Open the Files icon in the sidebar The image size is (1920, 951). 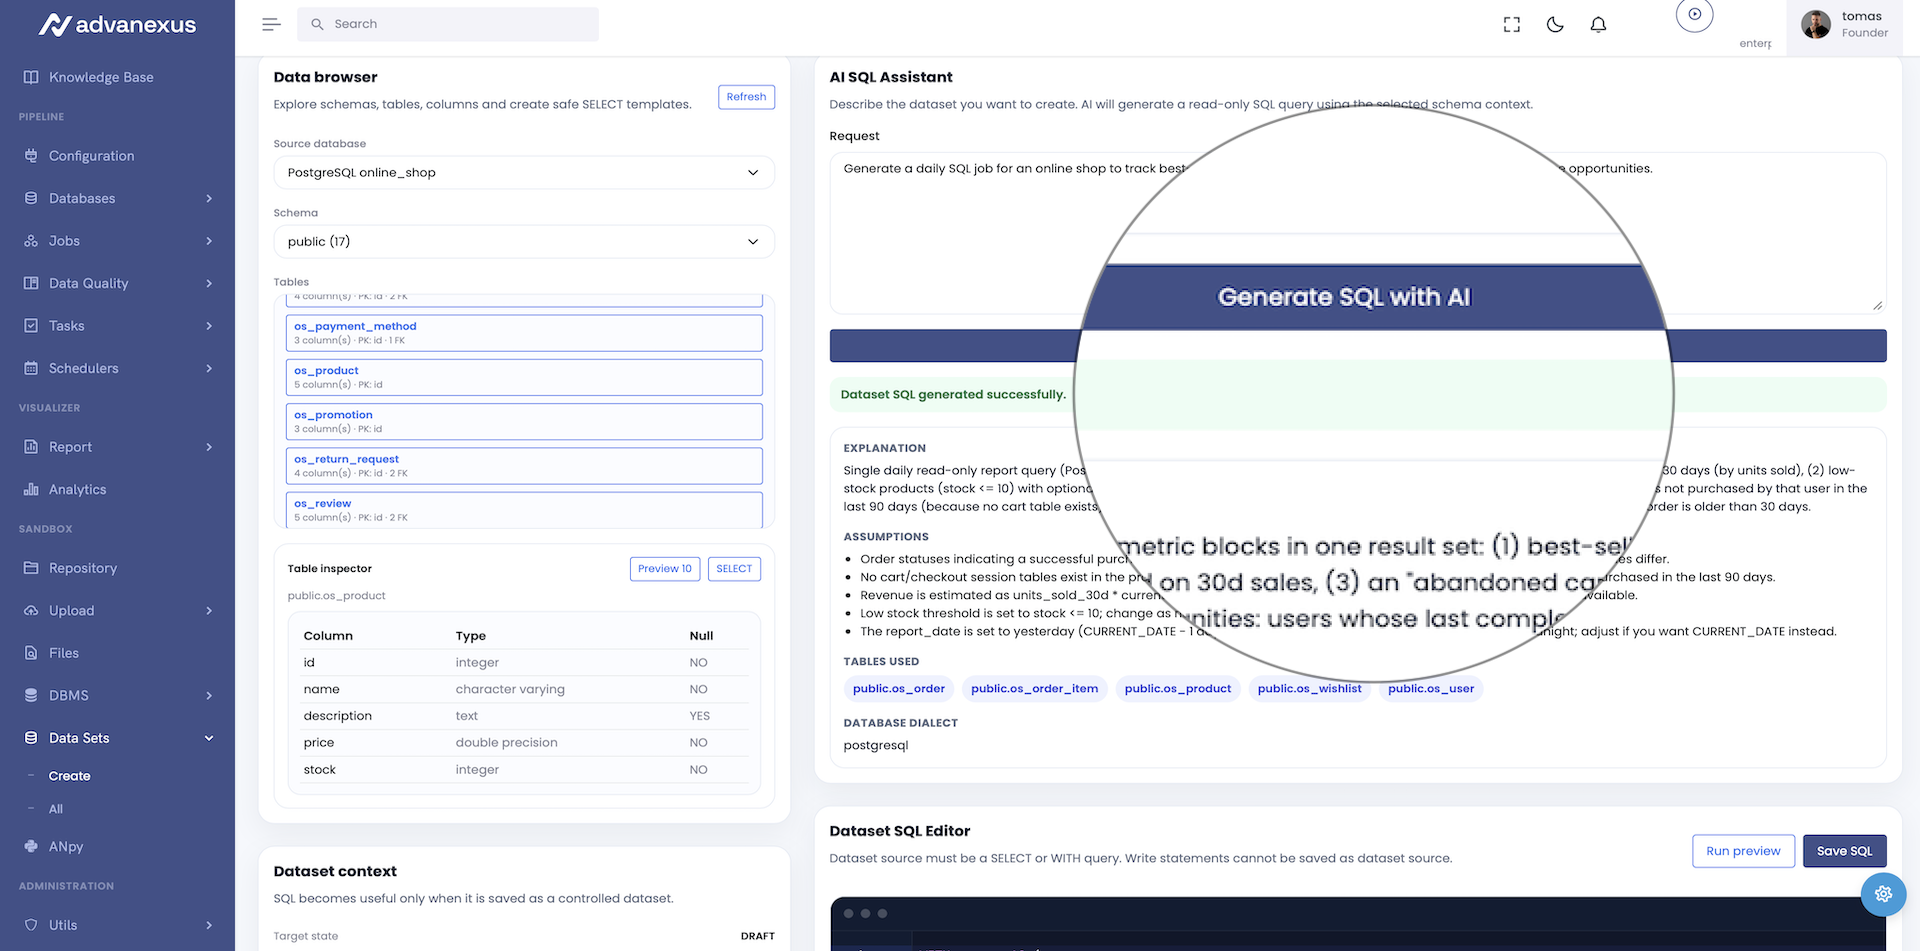(x=31, y=653)
